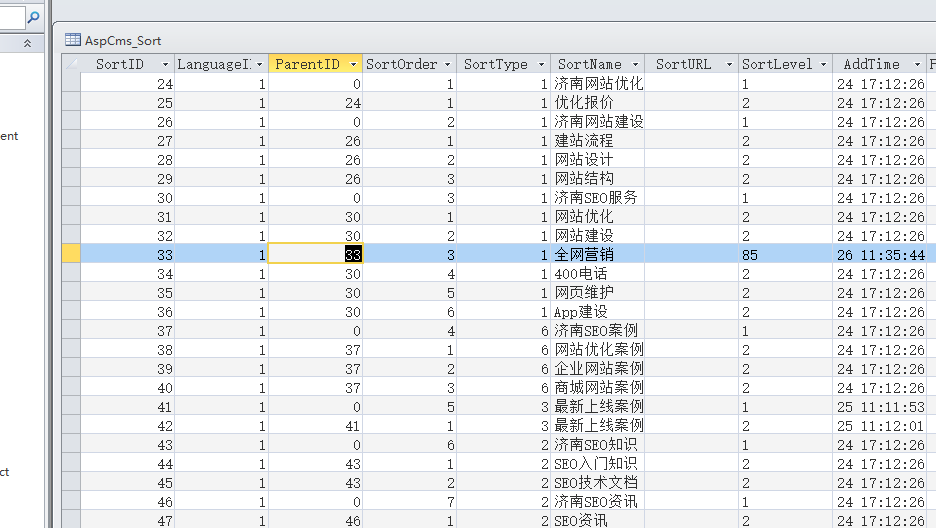Screen dimensions: 936x528
Task: Click the row selector for SortID 24
Action: [70, 84]
